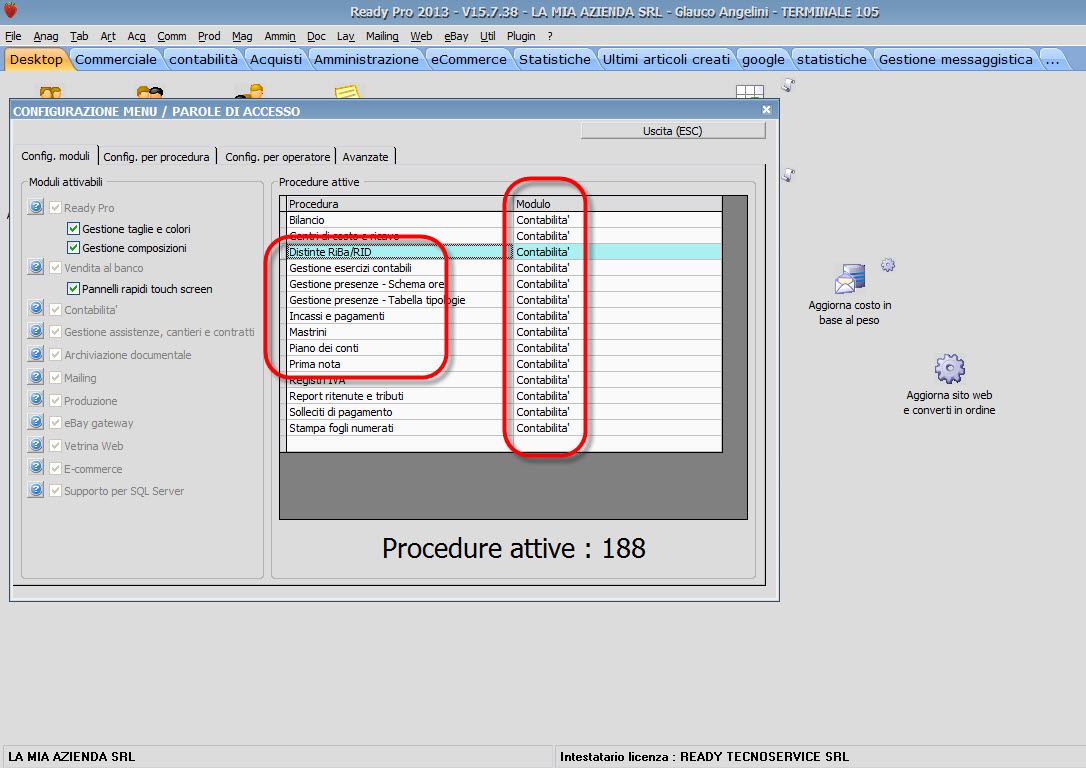This screenshot has width=1086, height=768.
Task: Open the google desktop tab
Action: (763, 60)
